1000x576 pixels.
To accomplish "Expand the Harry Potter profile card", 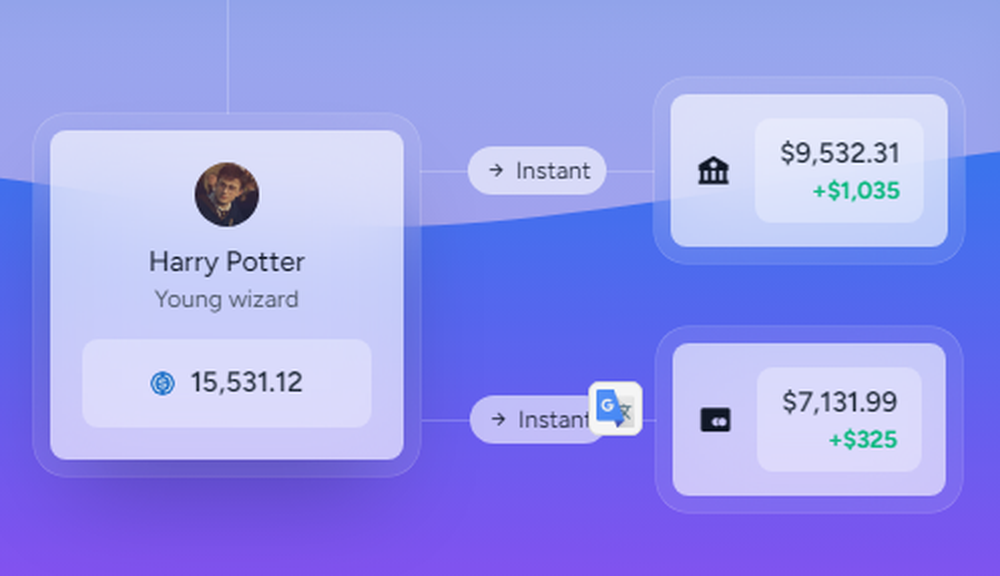I will [x=227, y=295].
